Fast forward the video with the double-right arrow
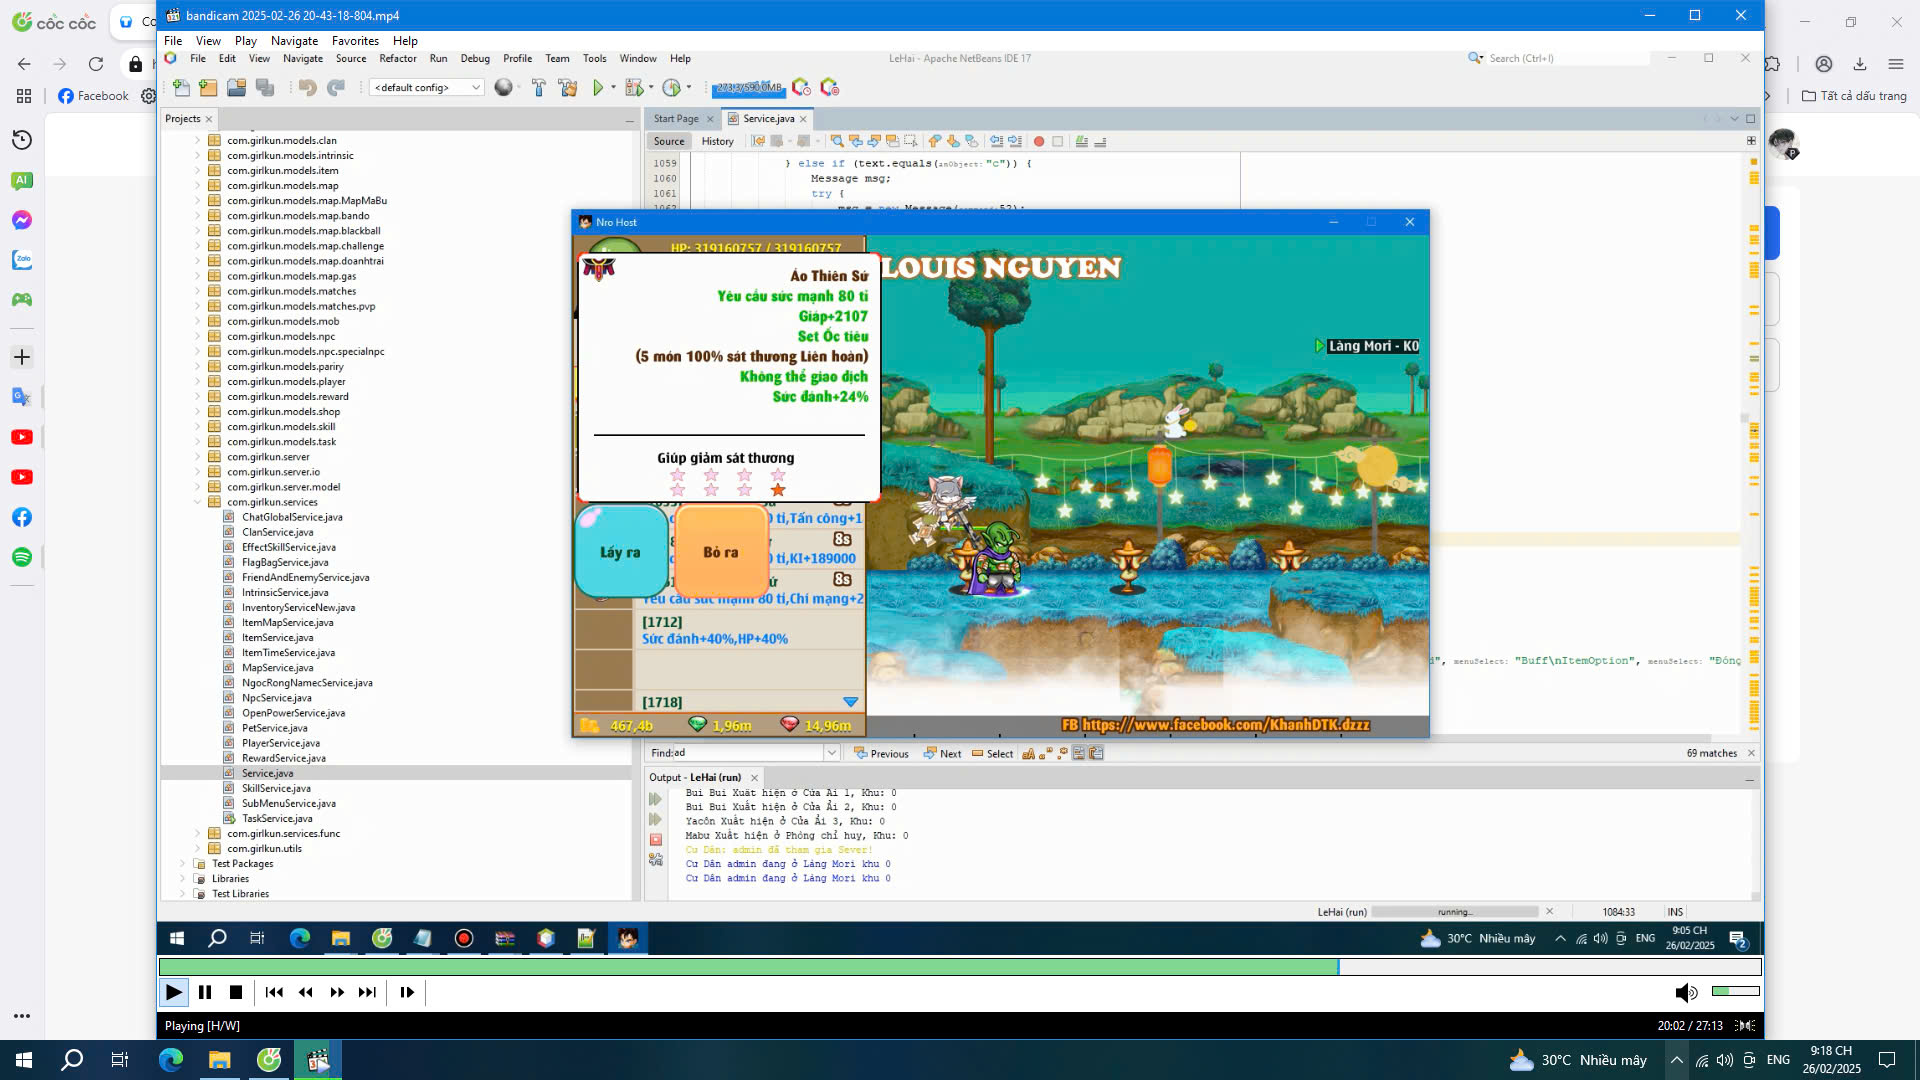The height and width of the screenshot is (1080, 1920). pos(337,992)
